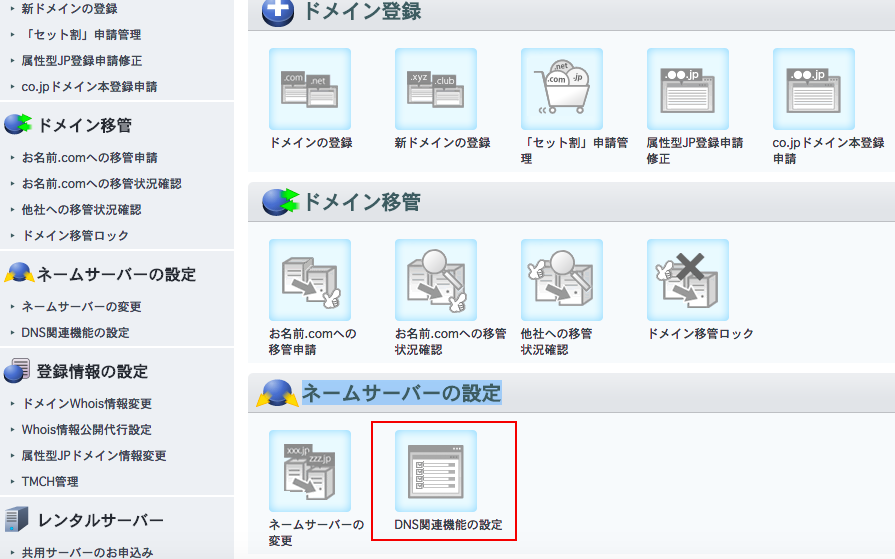Open the お名前.comへの移管状況確認 magnifier icon
This screenshot has width=895, height=559.
(x=436, y=280)
